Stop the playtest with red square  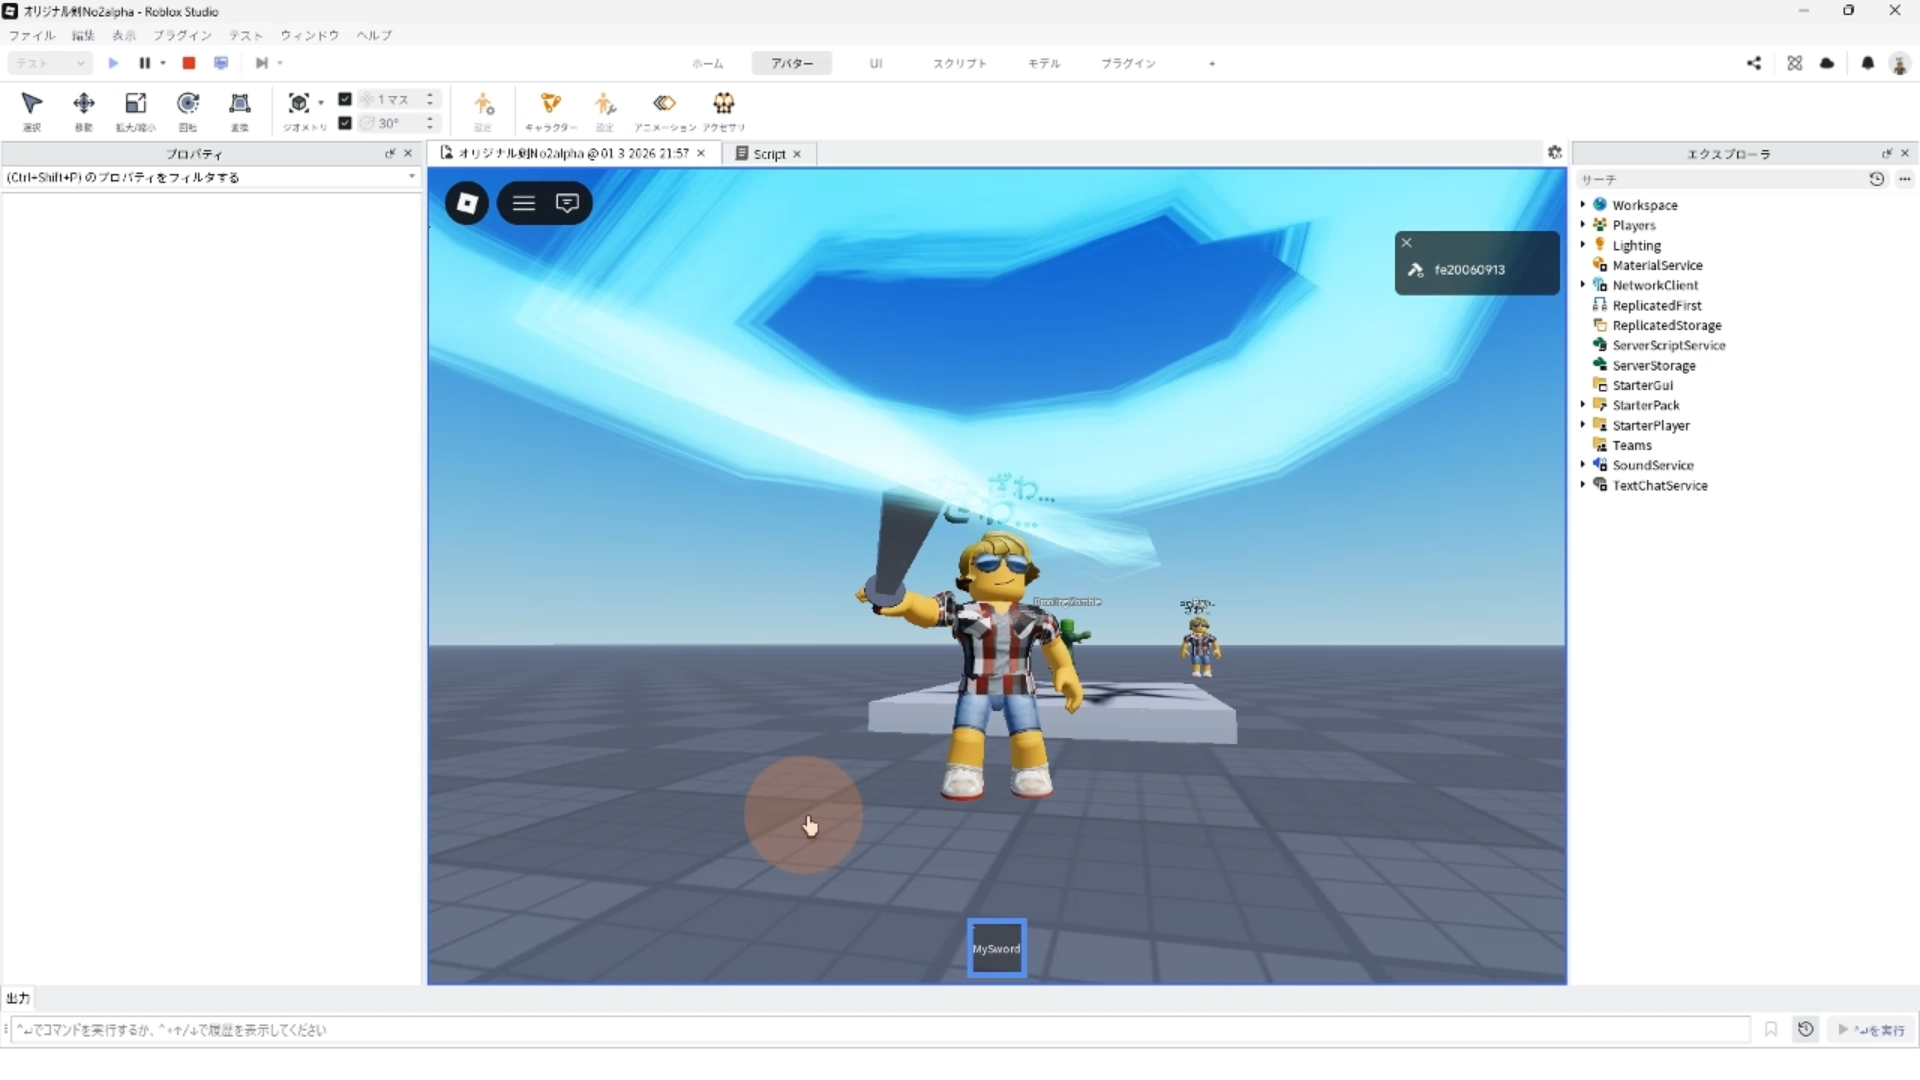tap(188, 63)
